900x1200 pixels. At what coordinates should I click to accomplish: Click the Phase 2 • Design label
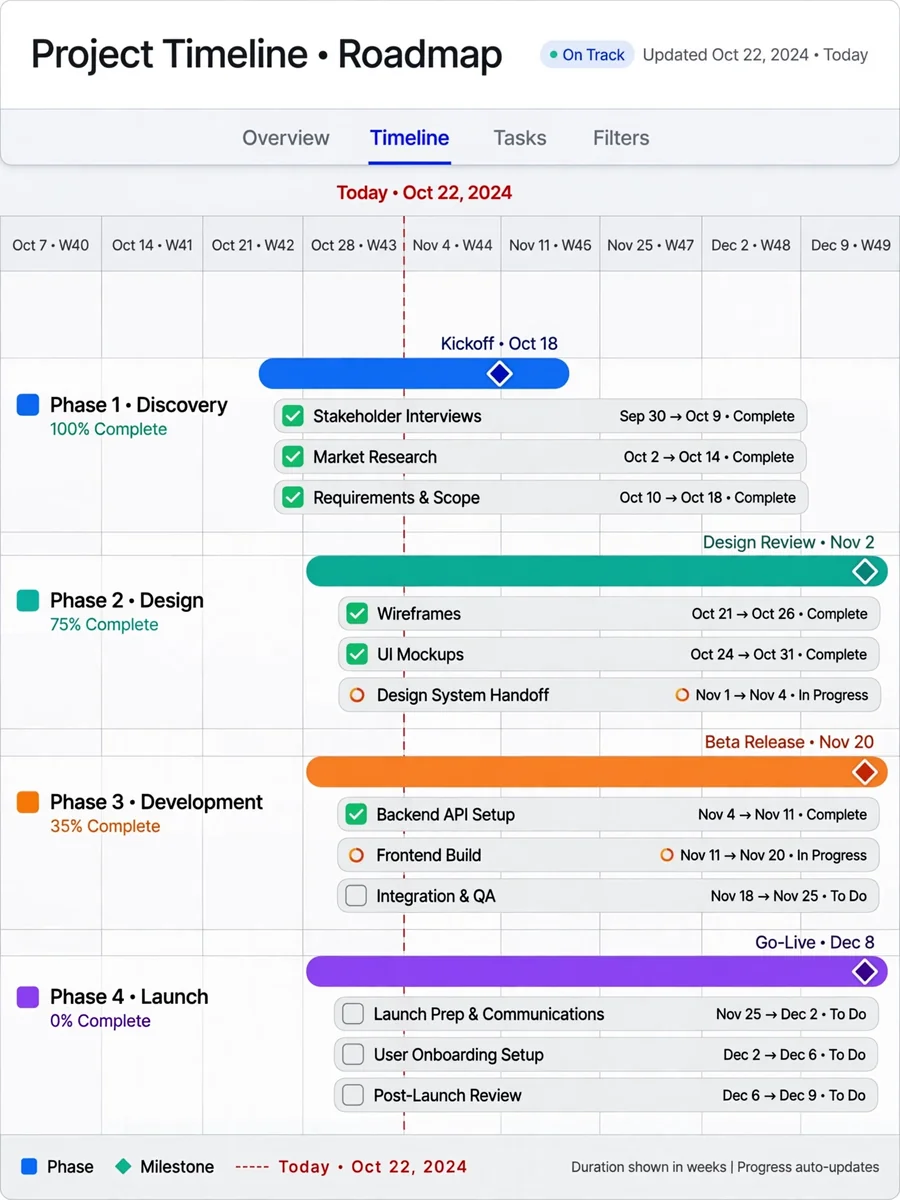pyautogui.click(x=127, y=600)
